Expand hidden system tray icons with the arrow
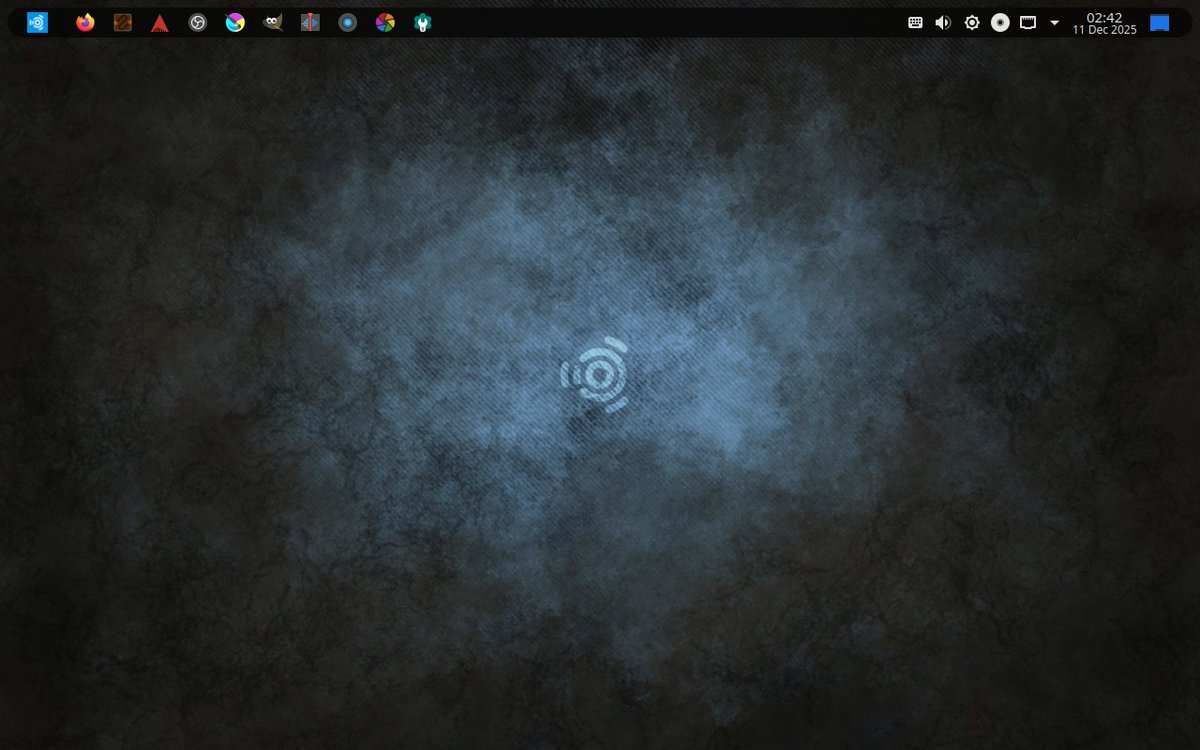 [x=1054, y=21]
